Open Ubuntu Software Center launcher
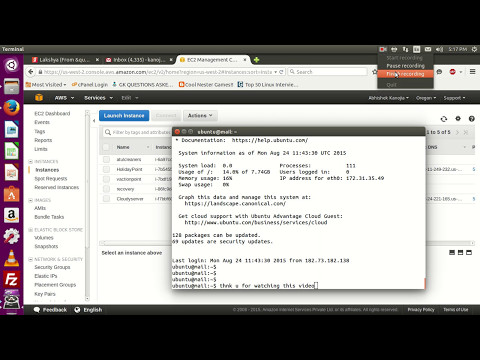The image size is (480, 360). (x=11, y=194)
